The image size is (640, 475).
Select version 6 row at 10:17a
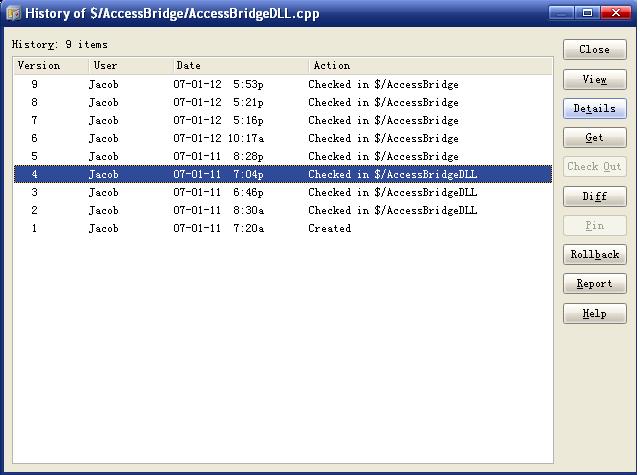click(x=283, y=138)
